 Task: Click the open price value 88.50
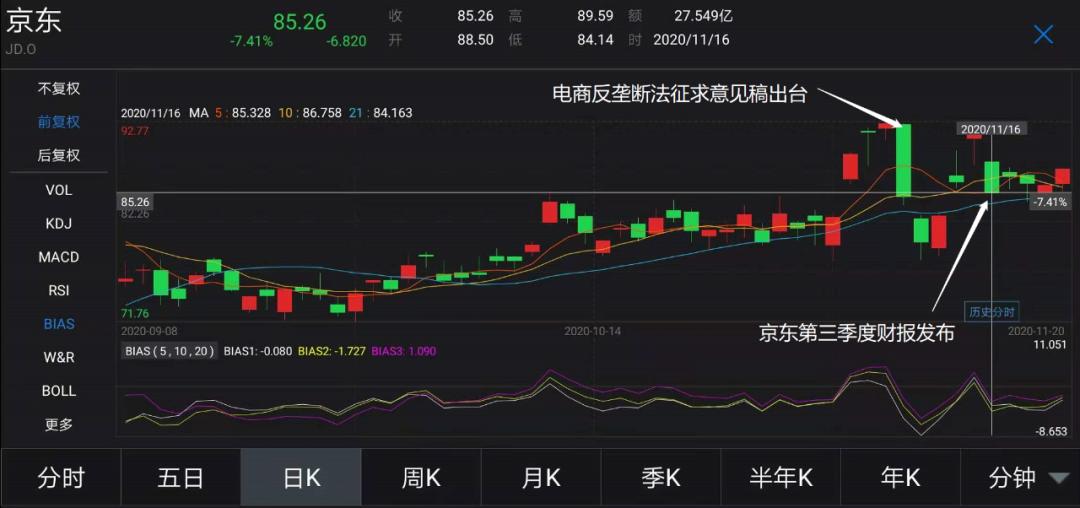coord(475,40)
